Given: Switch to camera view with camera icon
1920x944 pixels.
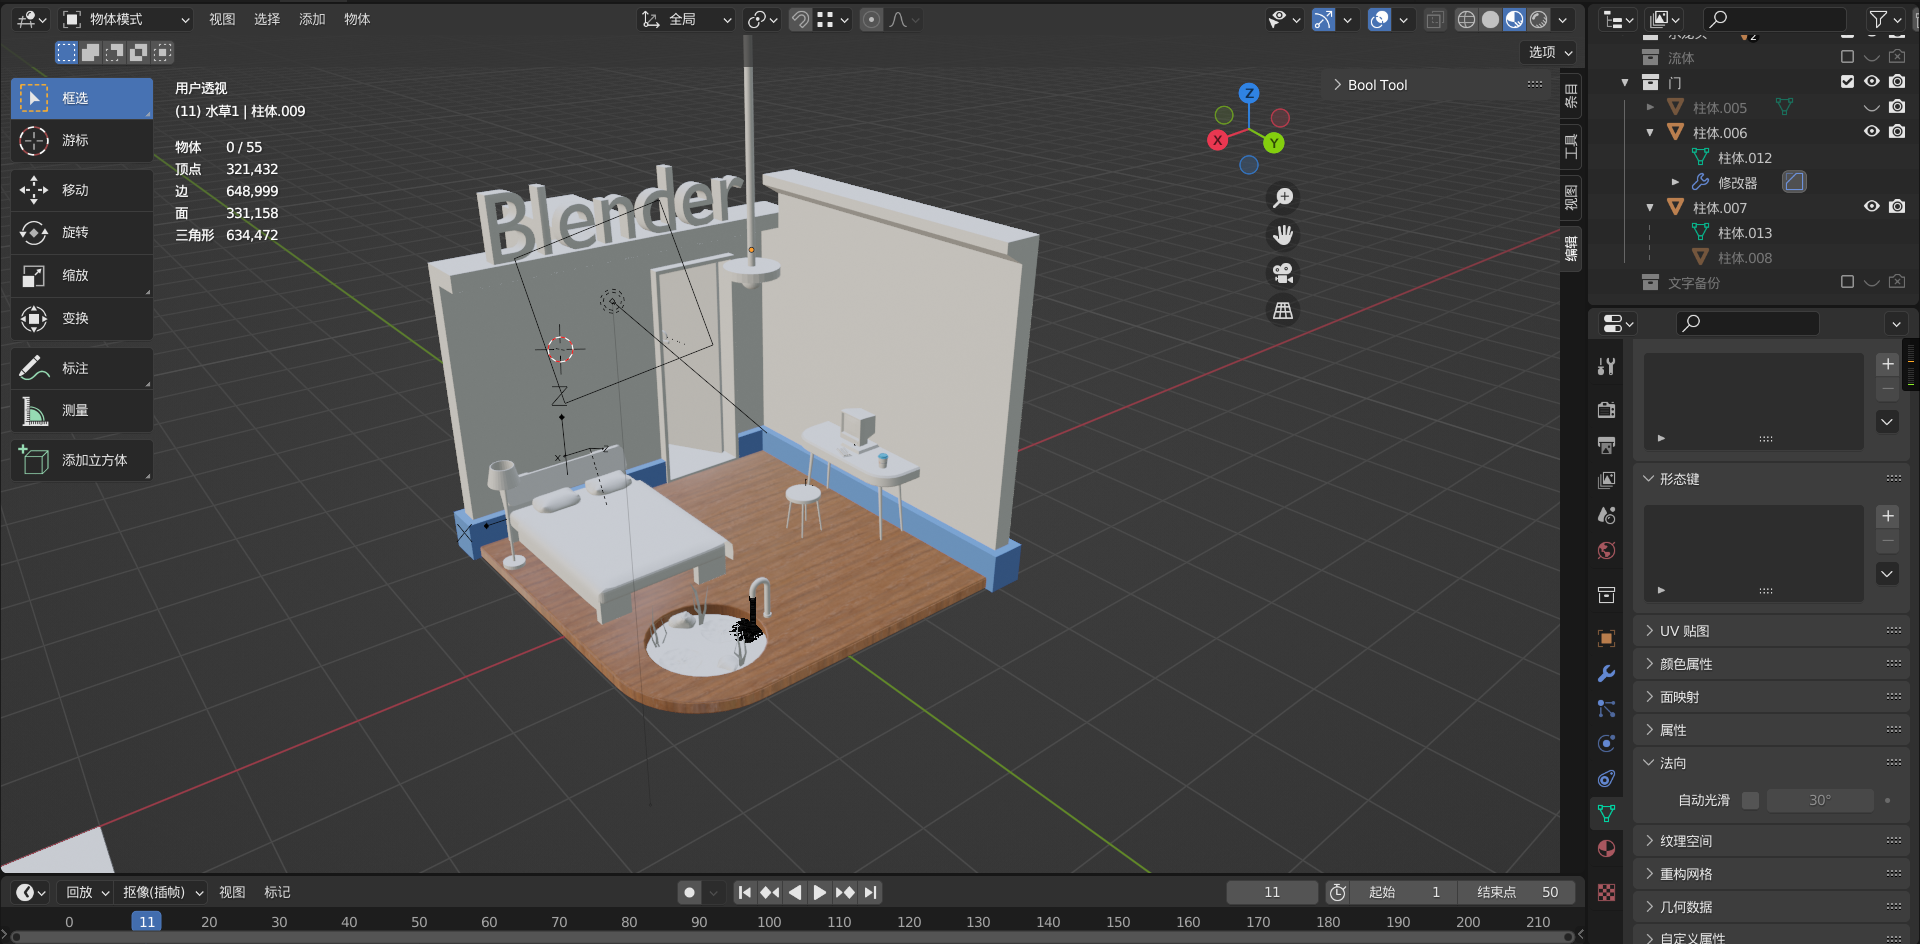Looking at the screenshot, I should tap(1283, 273).
